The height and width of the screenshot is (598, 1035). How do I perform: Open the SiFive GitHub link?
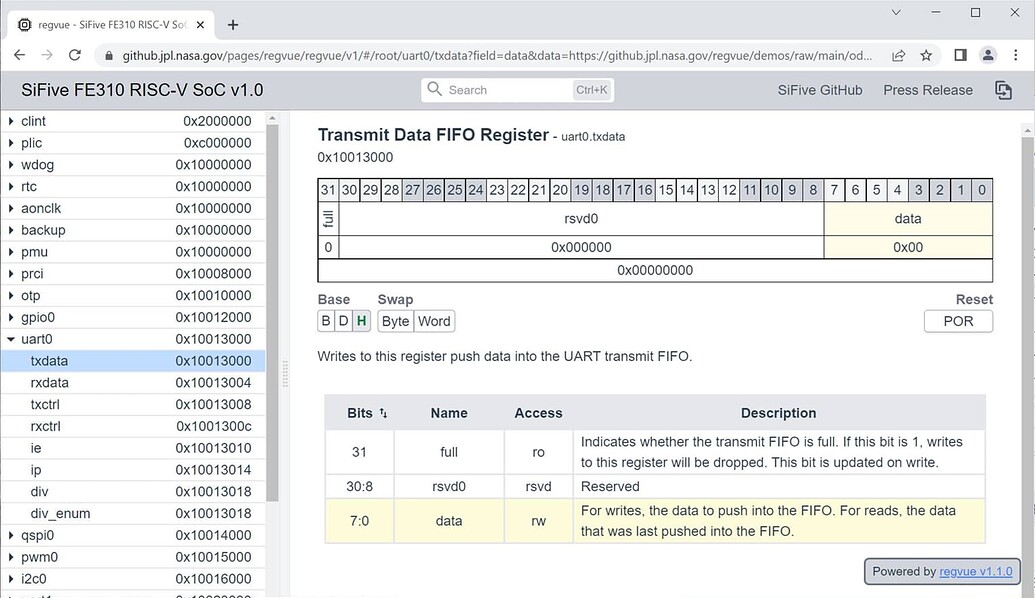click(819, 90)
